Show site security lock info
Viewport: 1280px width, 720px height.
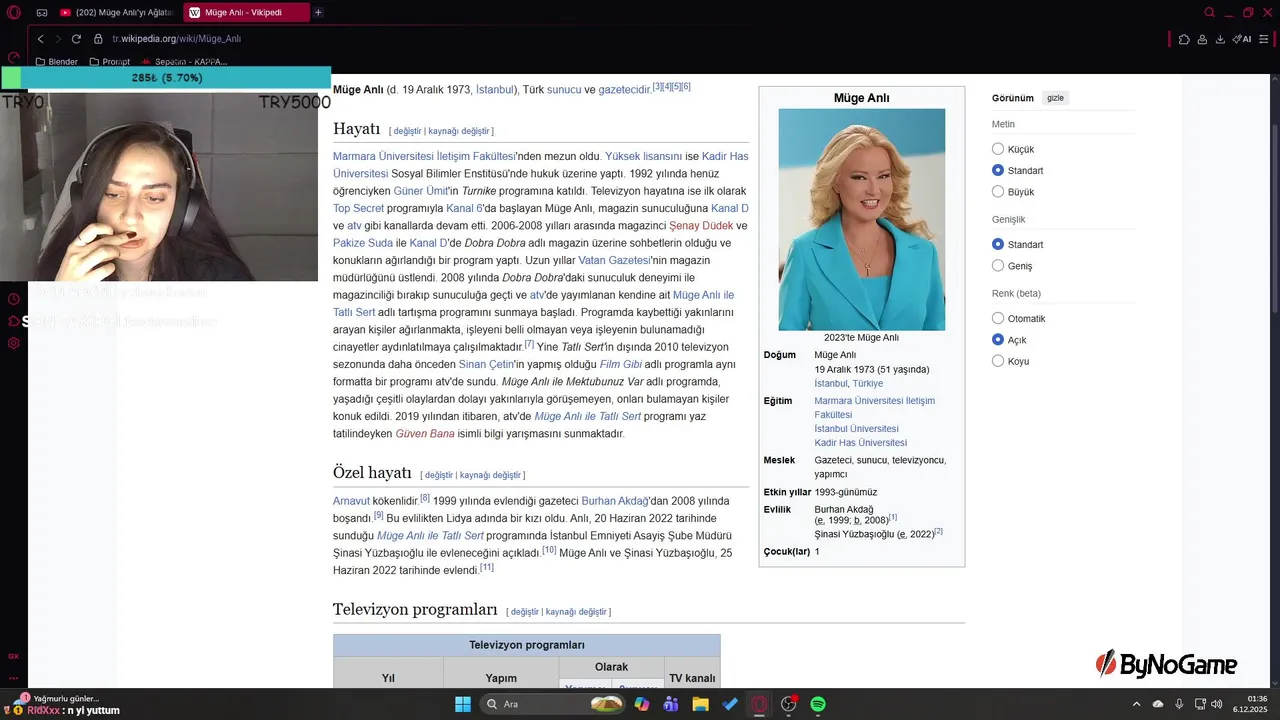[x=98, y=39]
